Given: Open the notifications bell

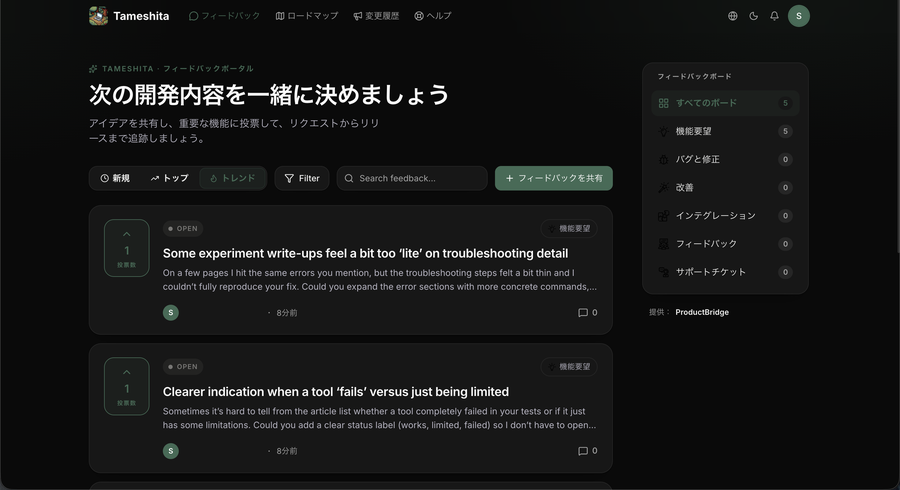Looking at the screenshot, I should (774, 16).
